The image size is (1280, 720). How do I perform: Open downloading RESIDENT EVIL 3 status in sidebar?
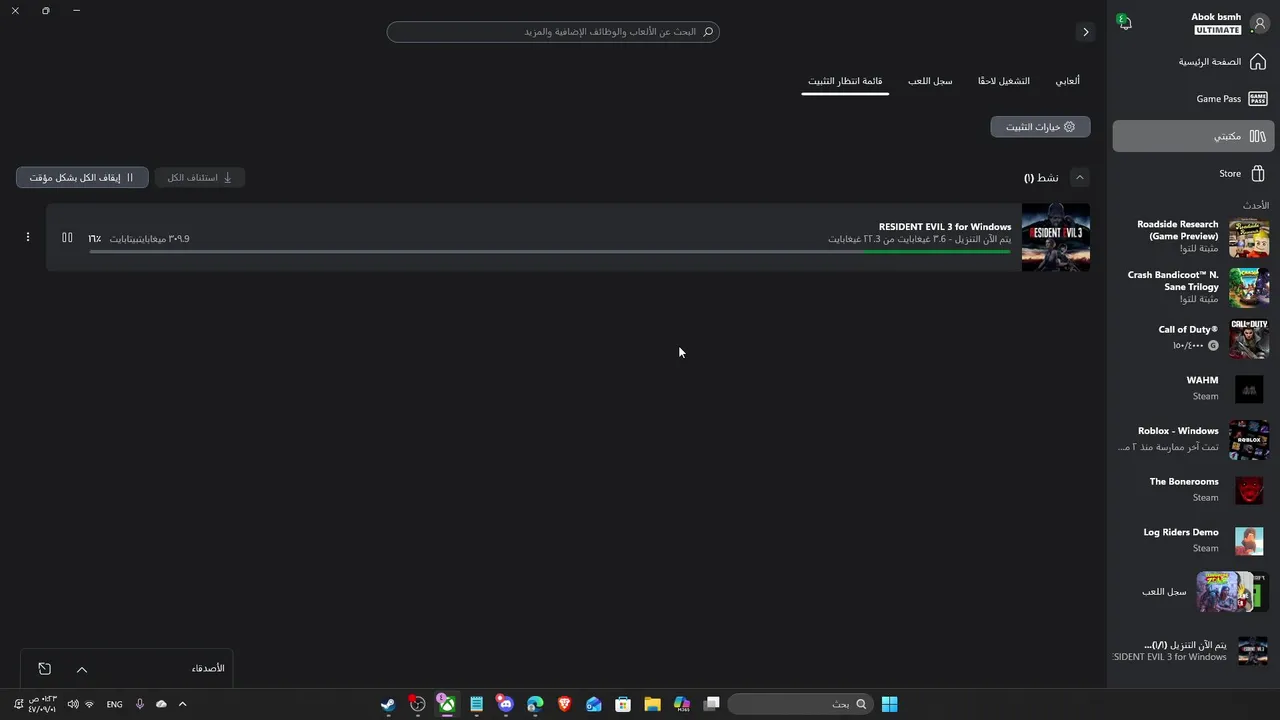pos(1192,651)
